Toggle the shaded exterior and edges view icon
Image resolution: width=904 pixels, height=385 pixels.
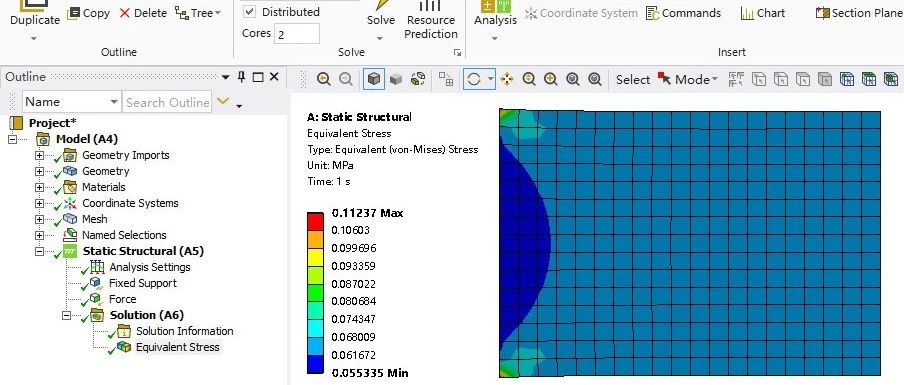[374, 79]
